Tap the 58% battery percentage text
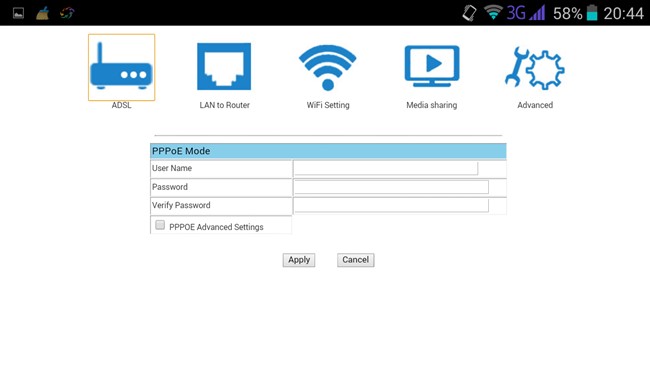Screen dimensions: 650x366 pos(568,14)
